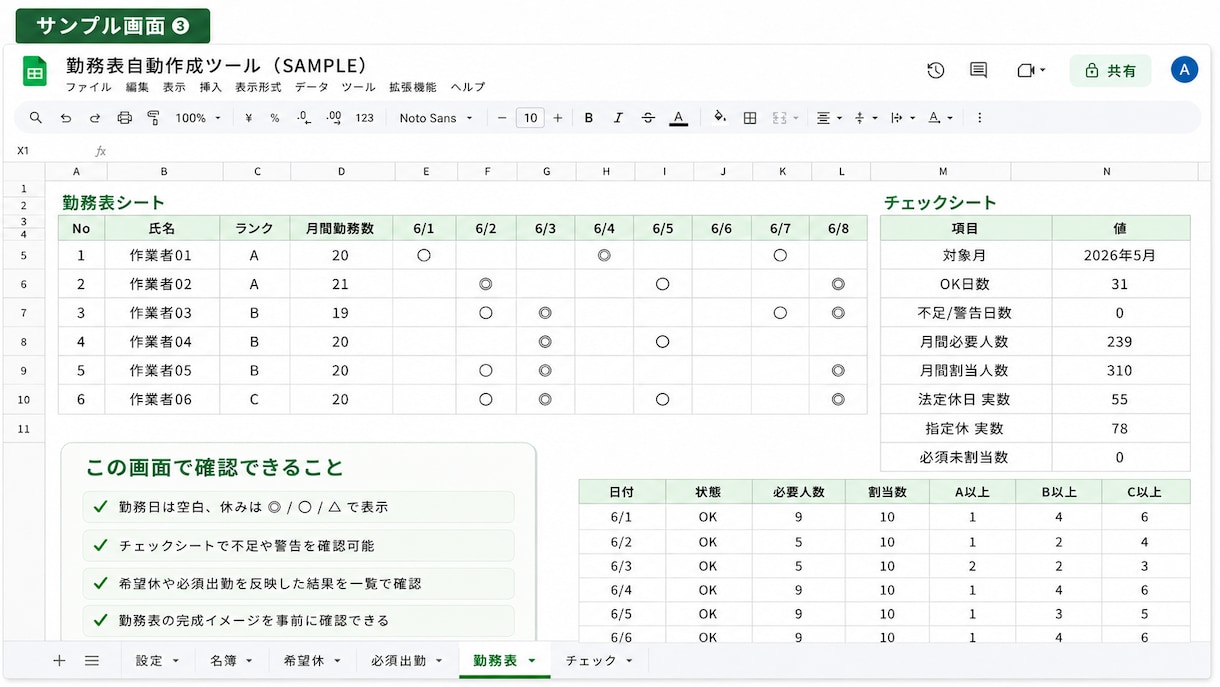
Task: Open the 編集 menu
Action: pyautogui.click(x=137, y=88)
